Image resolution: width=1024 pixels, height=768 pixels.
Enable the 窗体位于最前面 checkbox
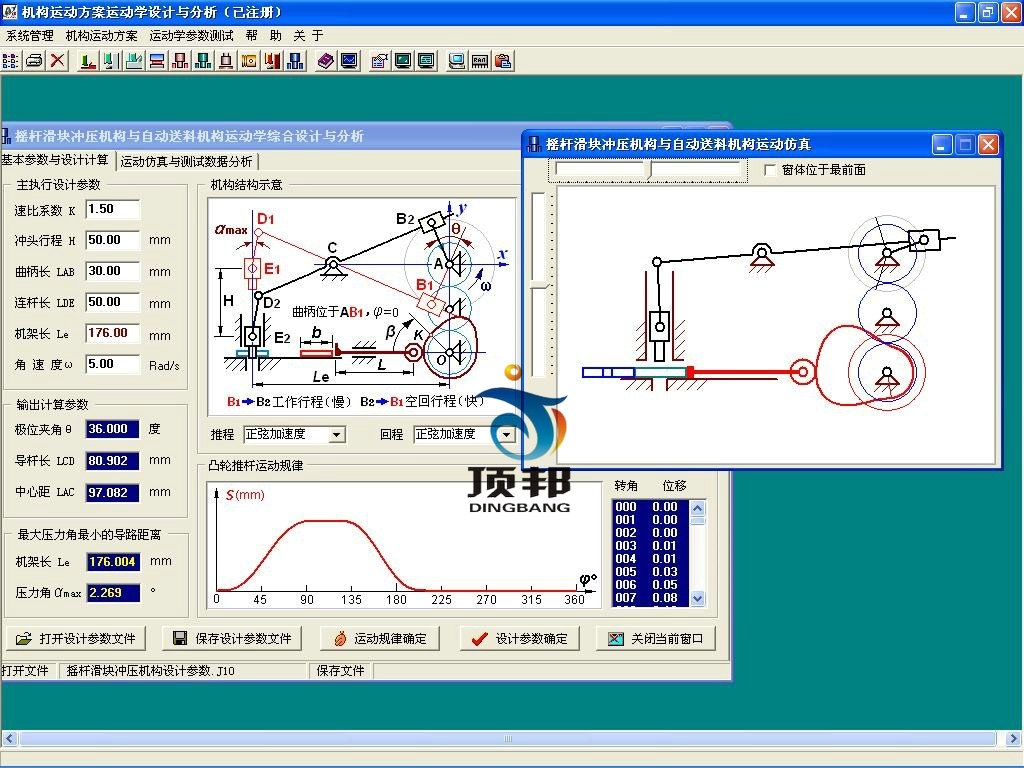770,170
